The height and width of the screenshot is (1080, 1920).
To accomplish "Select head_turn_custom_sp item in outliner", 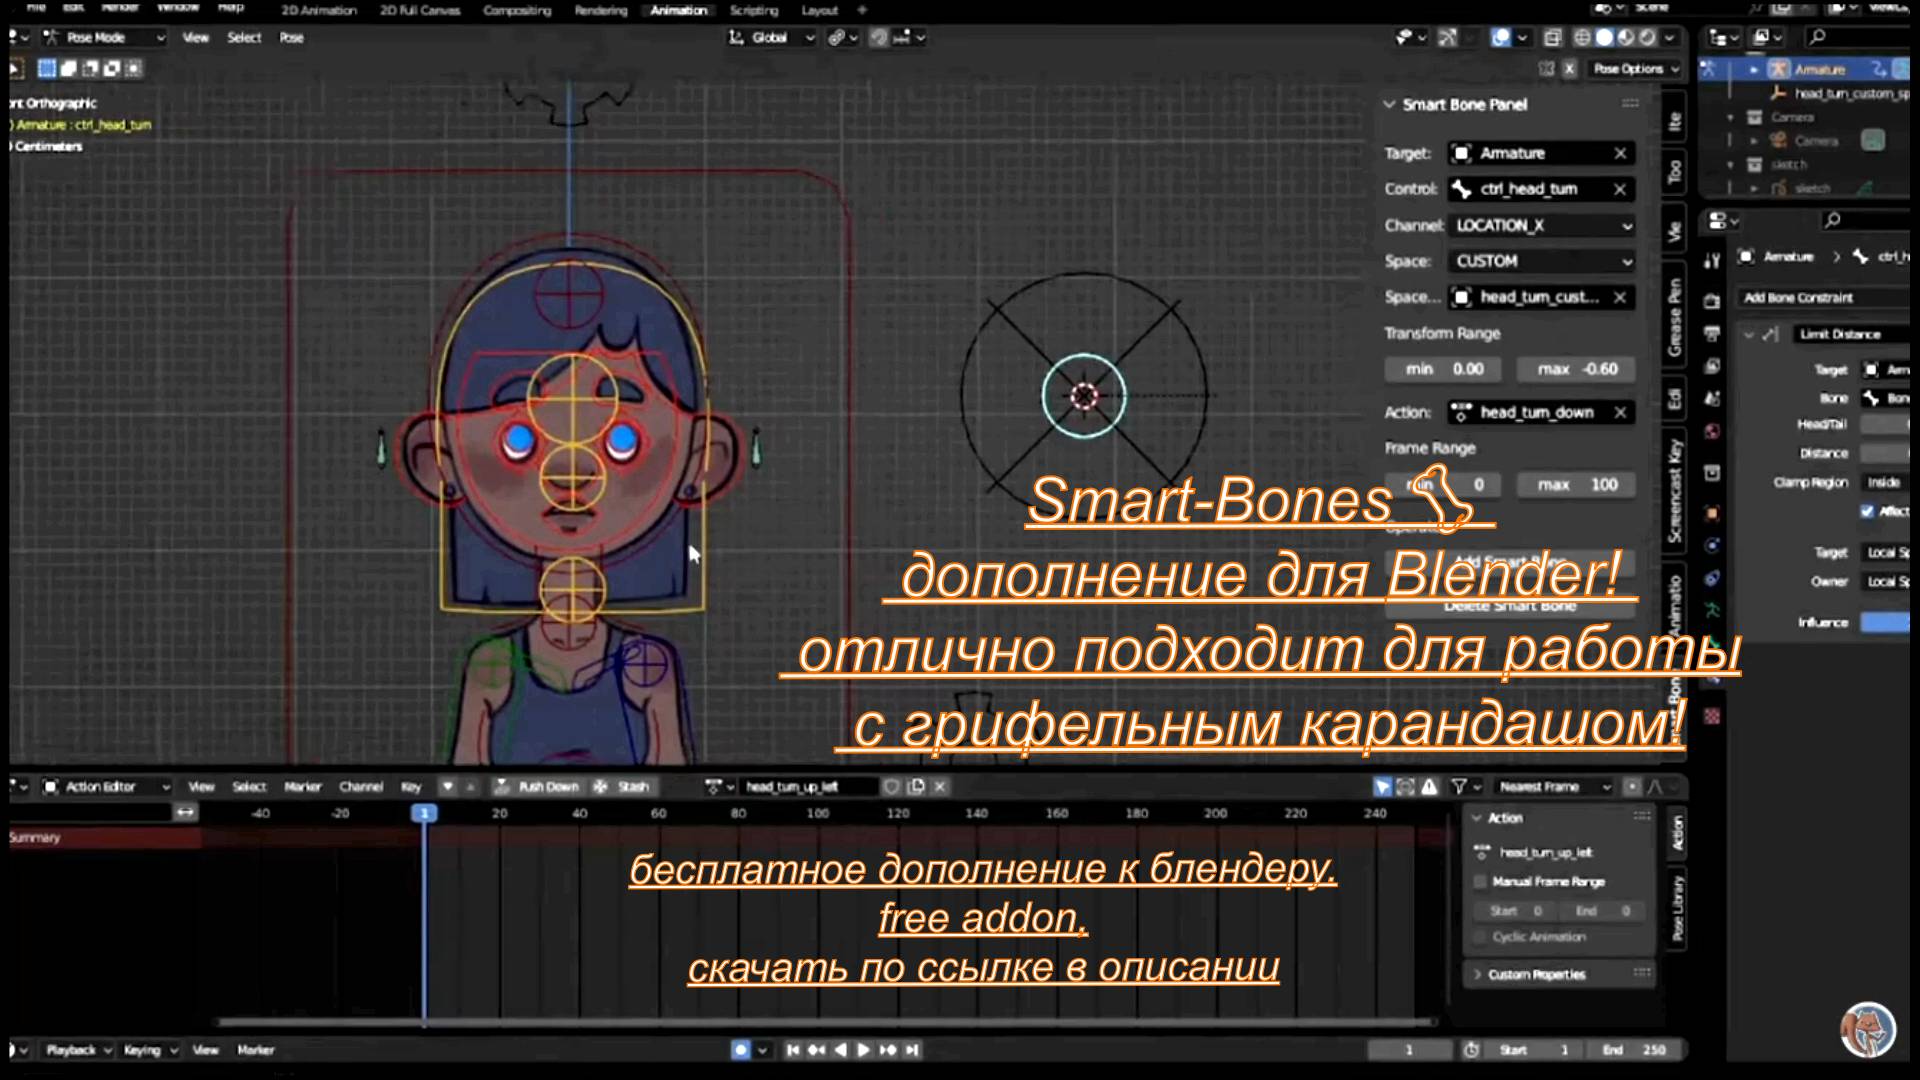I will 1850,93.
